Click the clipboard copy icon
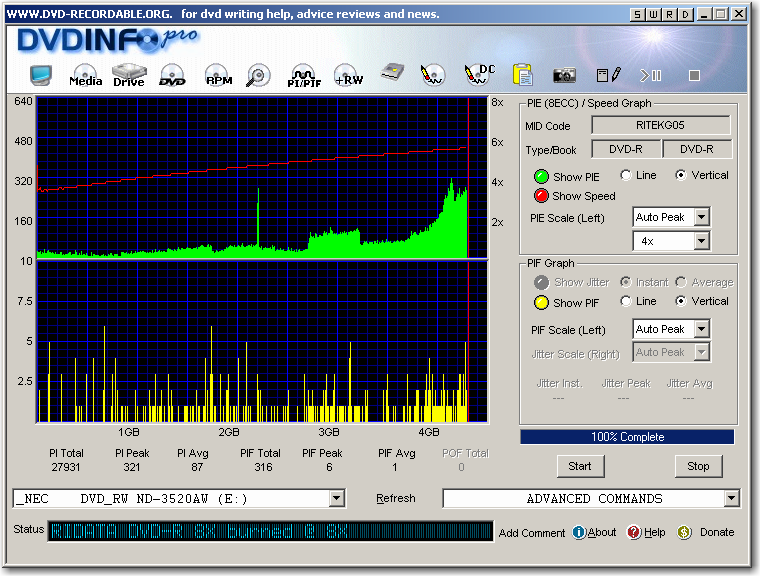 pyautogui.click(x=522, y=75)
